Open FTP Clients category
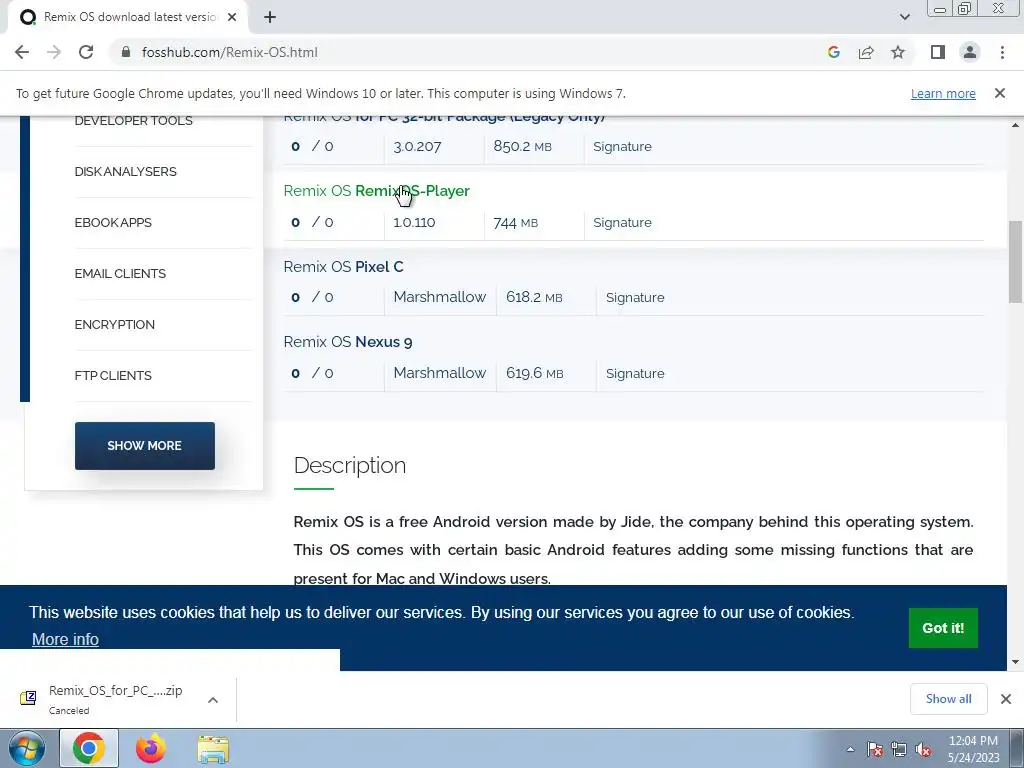The width and height of the screenshot is (1024, 768). coord(113,376)
